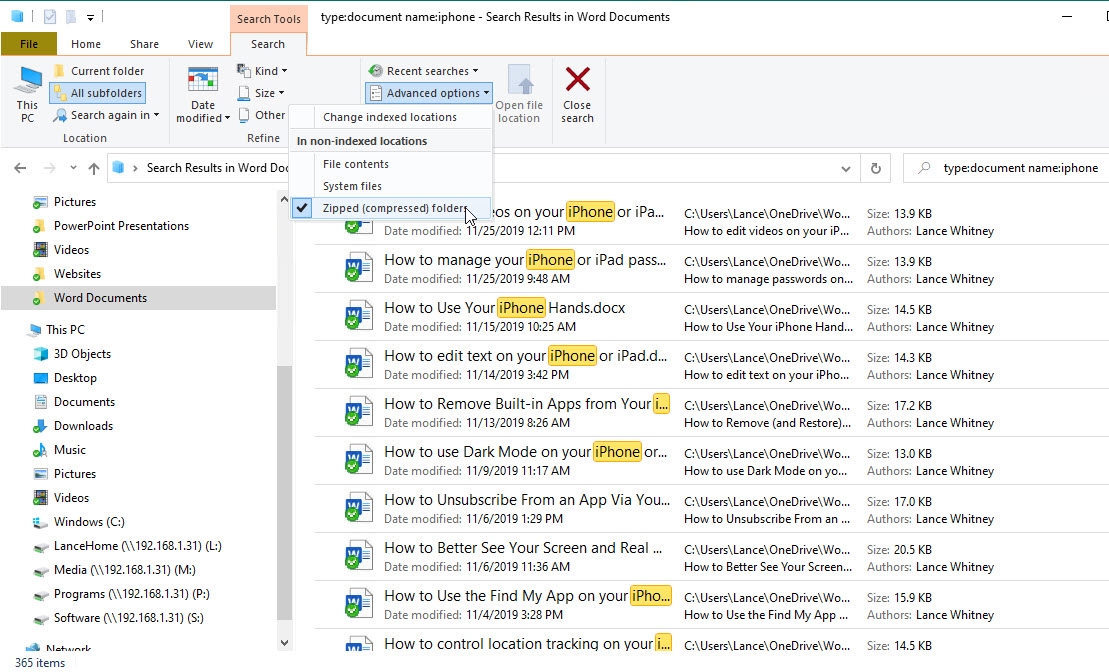Select All subfolders search location
The width and height of the screenshot is (1109, 672).
[98, 93]
